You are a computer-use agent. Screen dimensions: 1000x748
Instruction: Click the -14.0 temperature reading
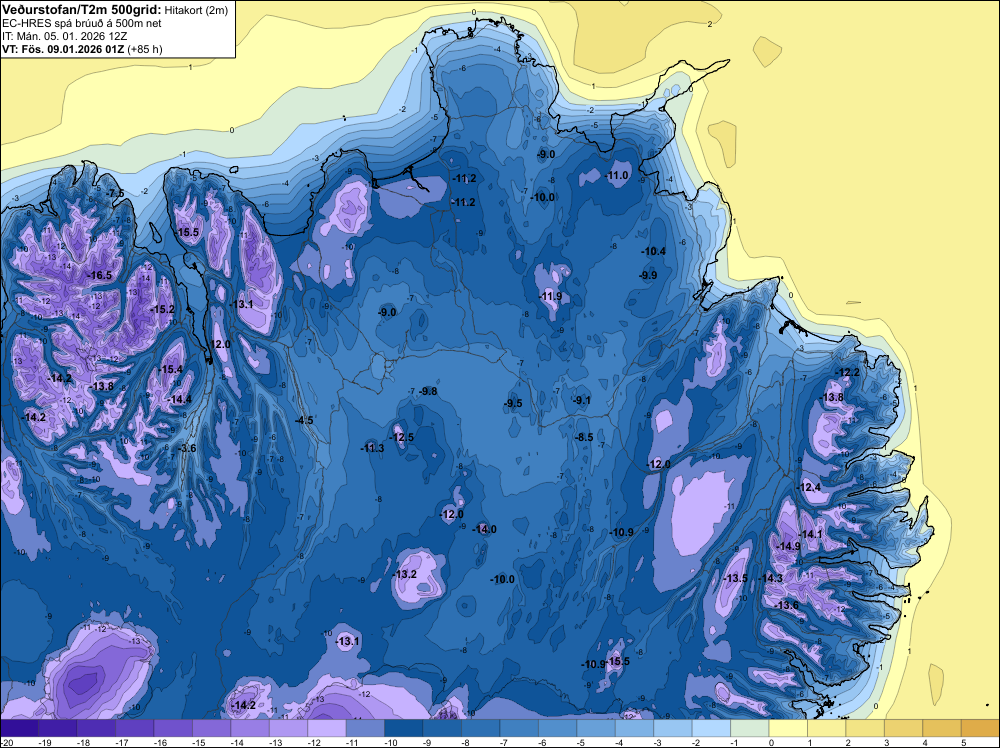tap(484, 529)
